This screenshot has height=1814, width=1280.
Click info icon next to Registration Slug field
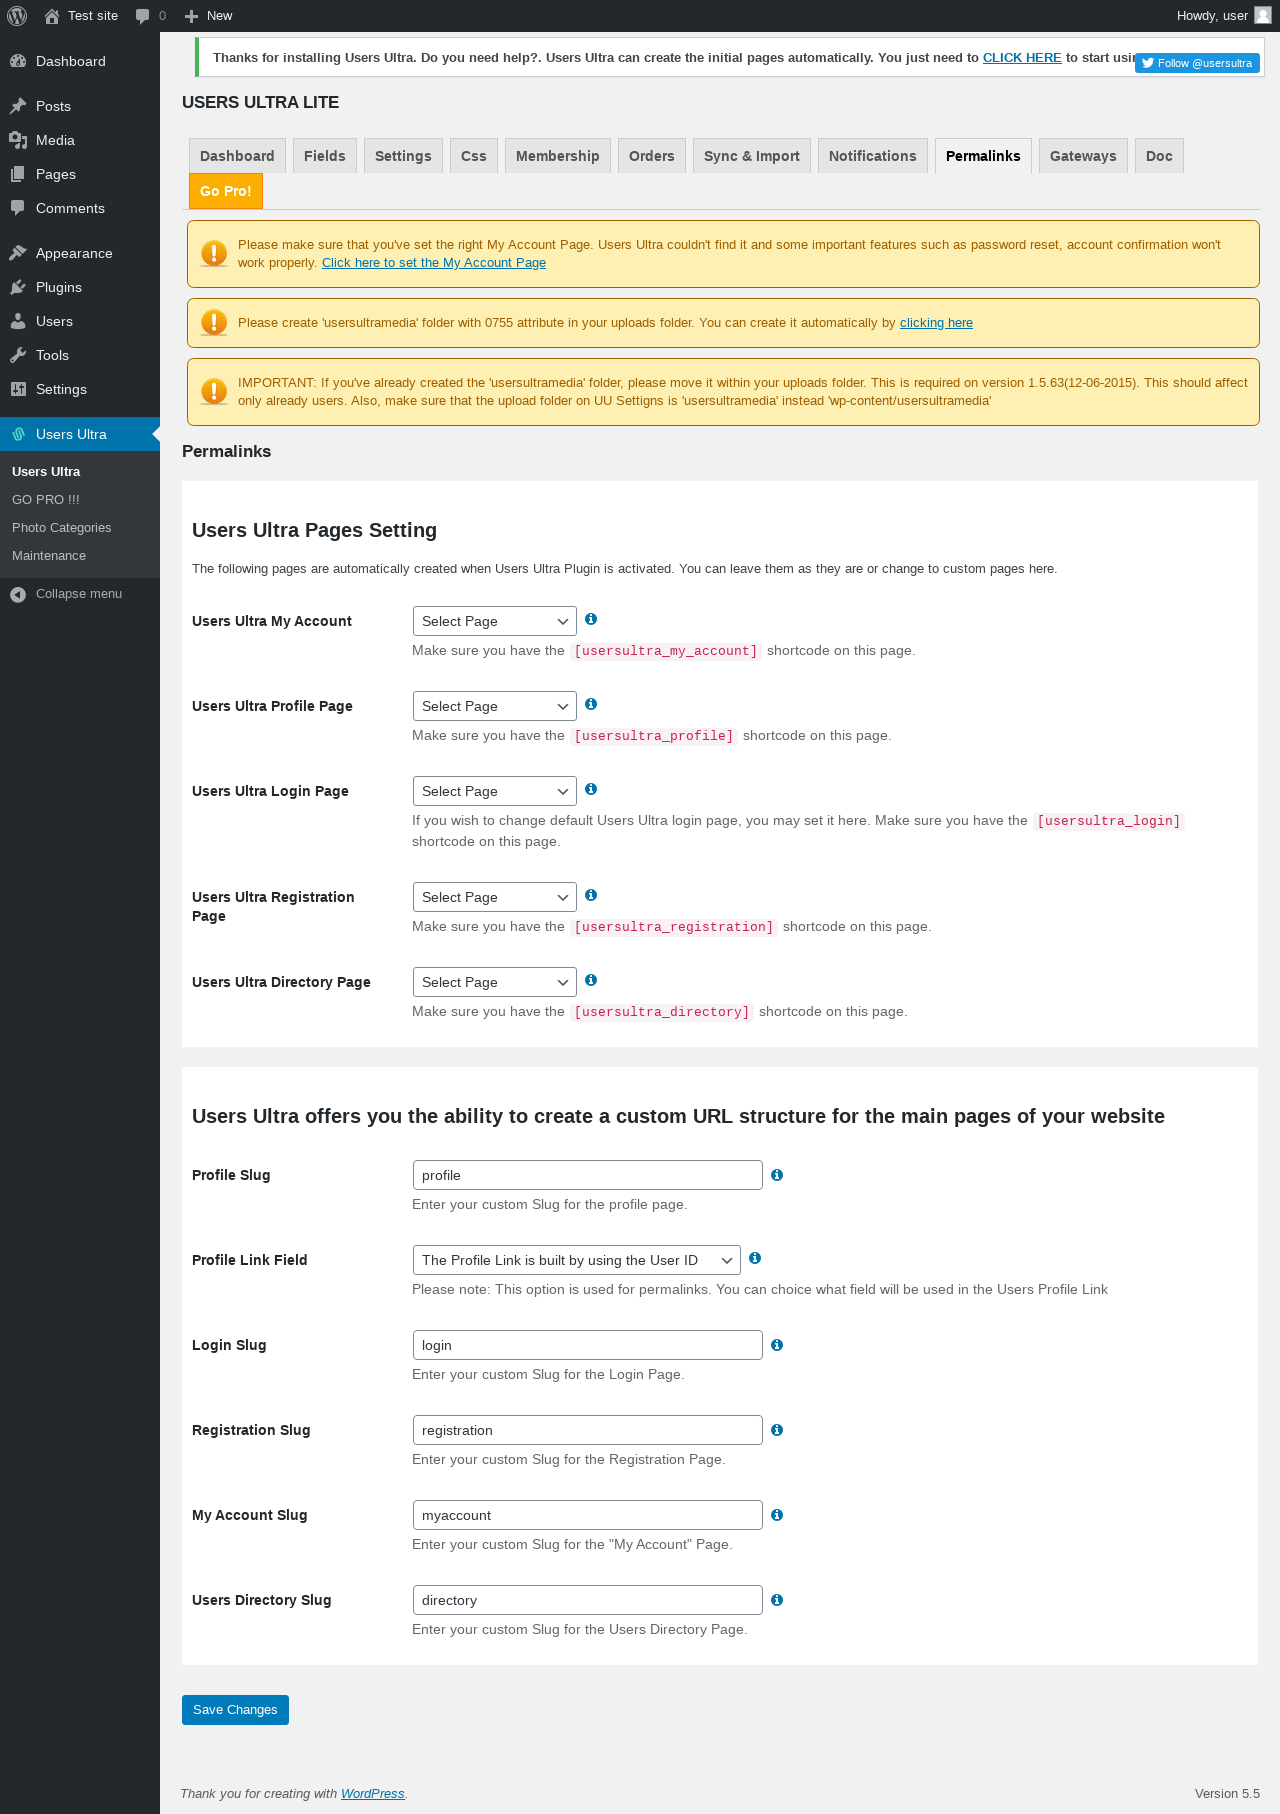(777, 1430)
